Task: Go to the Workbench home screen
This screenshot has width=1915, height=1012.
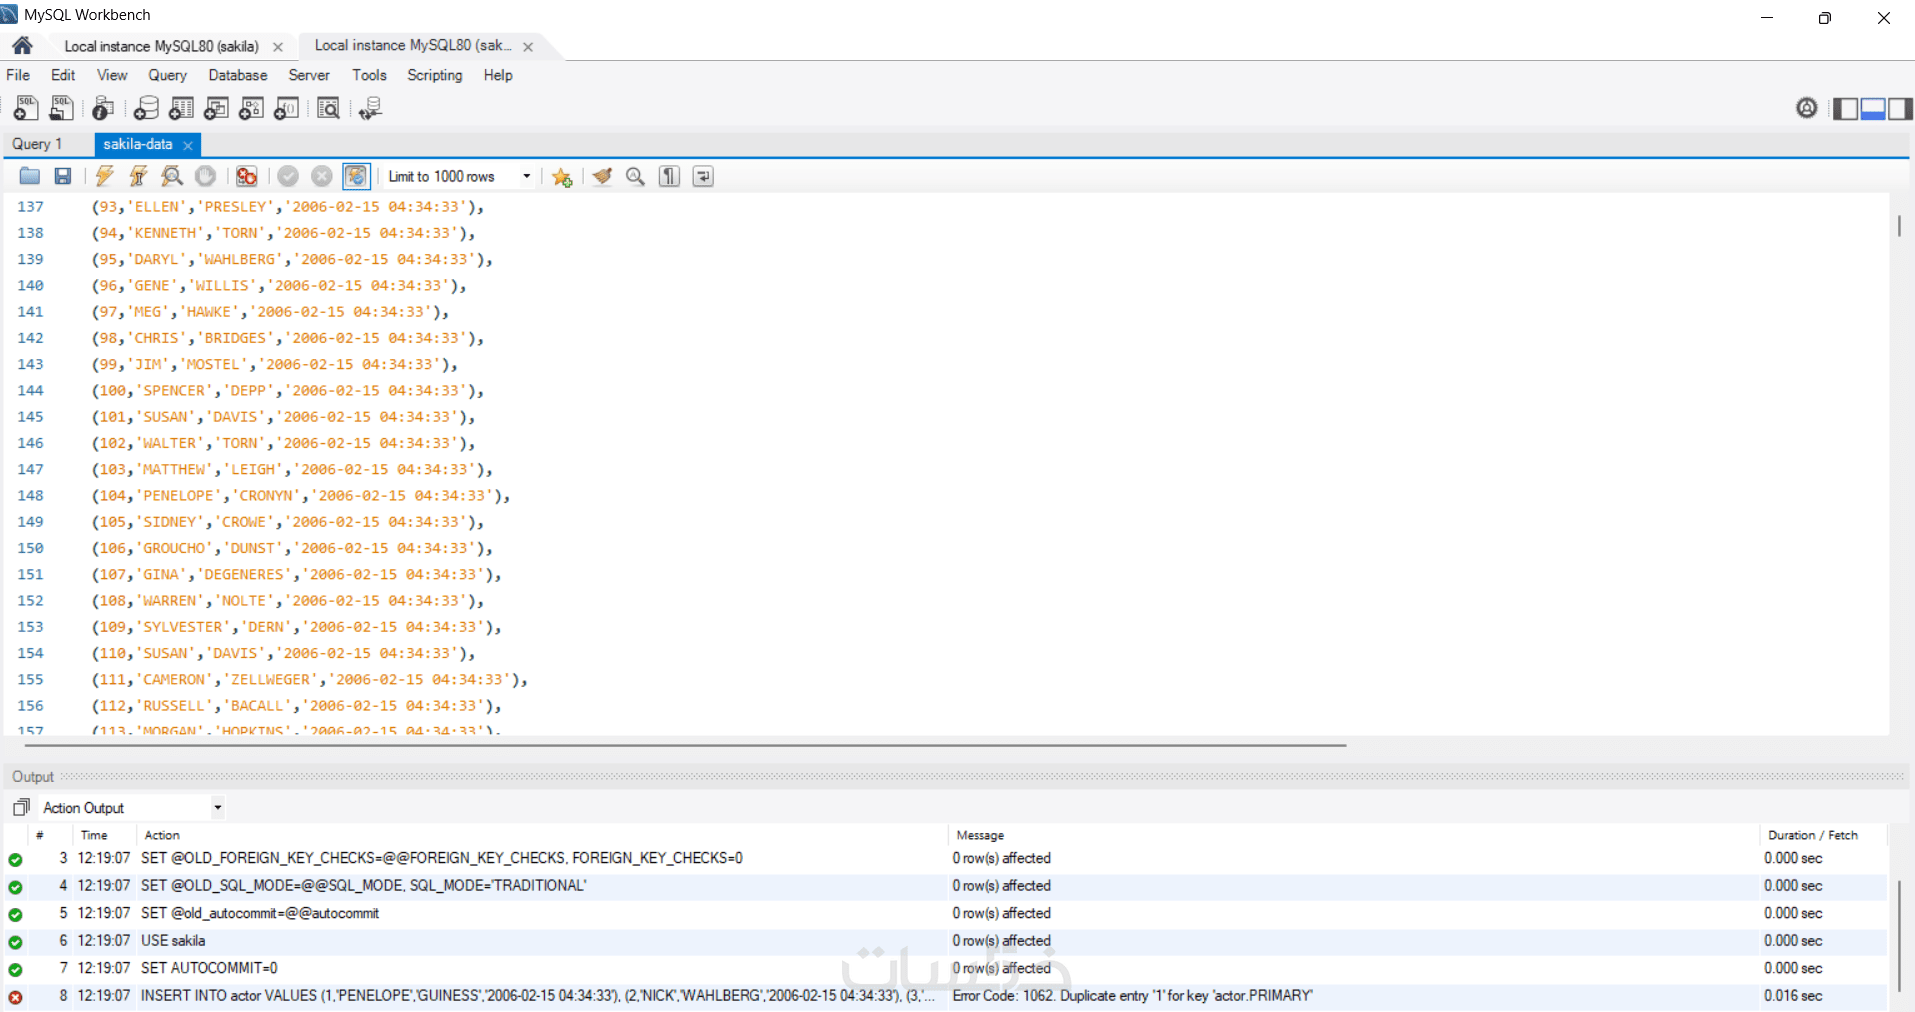Action: tap(22, 46)
